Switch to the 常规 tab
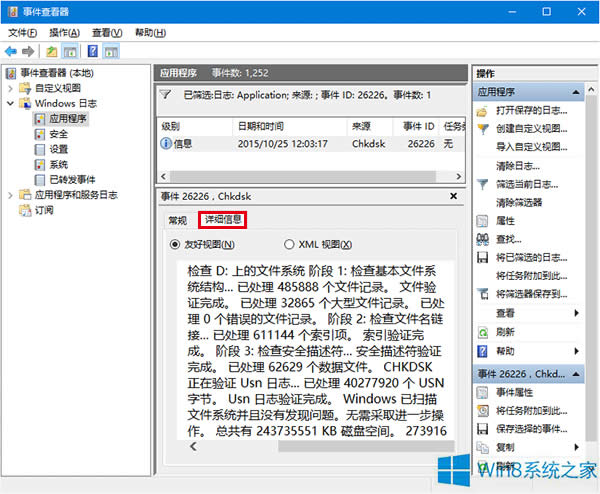This screenshot has height=494, width=600. [x=178, y=220]
